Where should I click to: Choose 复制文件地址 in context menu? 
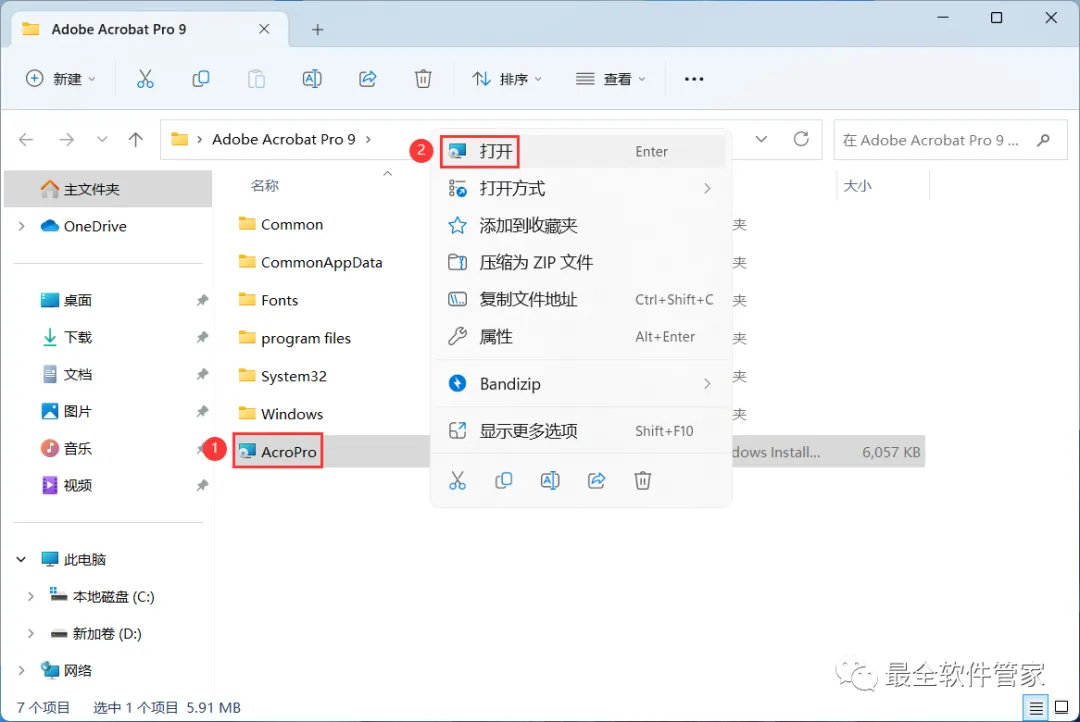581,300
